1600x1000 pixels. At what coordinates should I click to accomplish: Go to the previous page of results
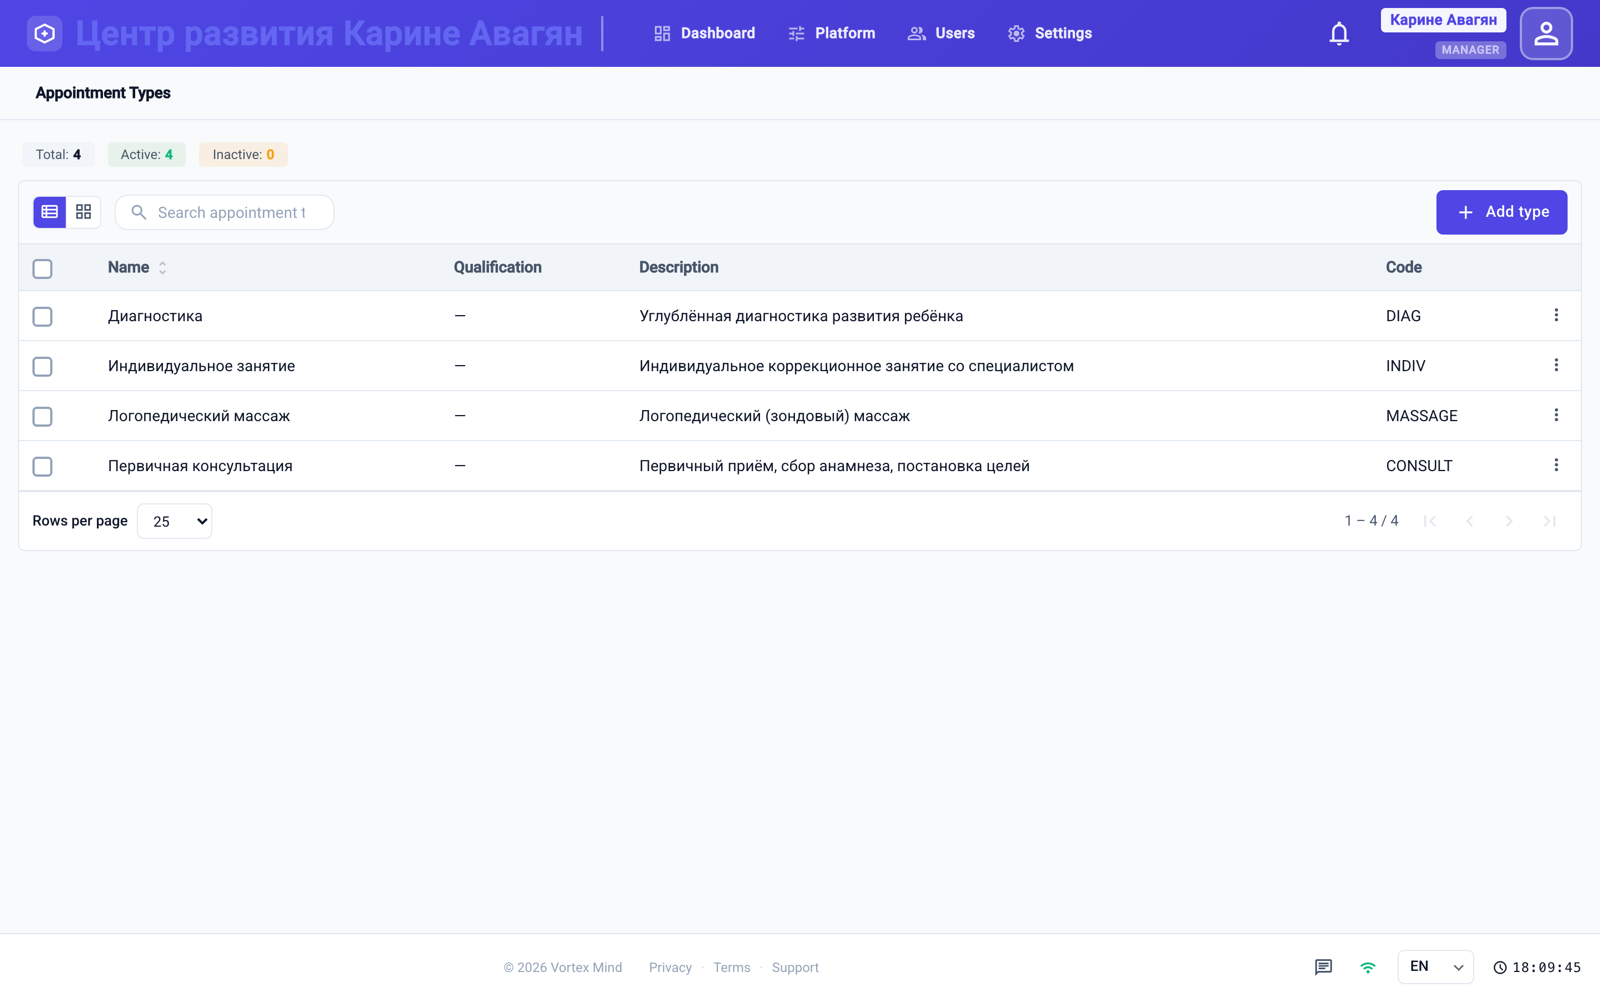click(x=1470, y=521)
